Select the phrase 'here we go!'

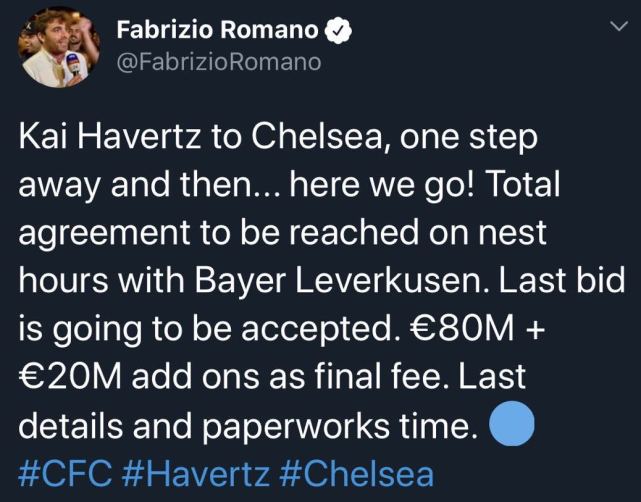coord(383,185)
